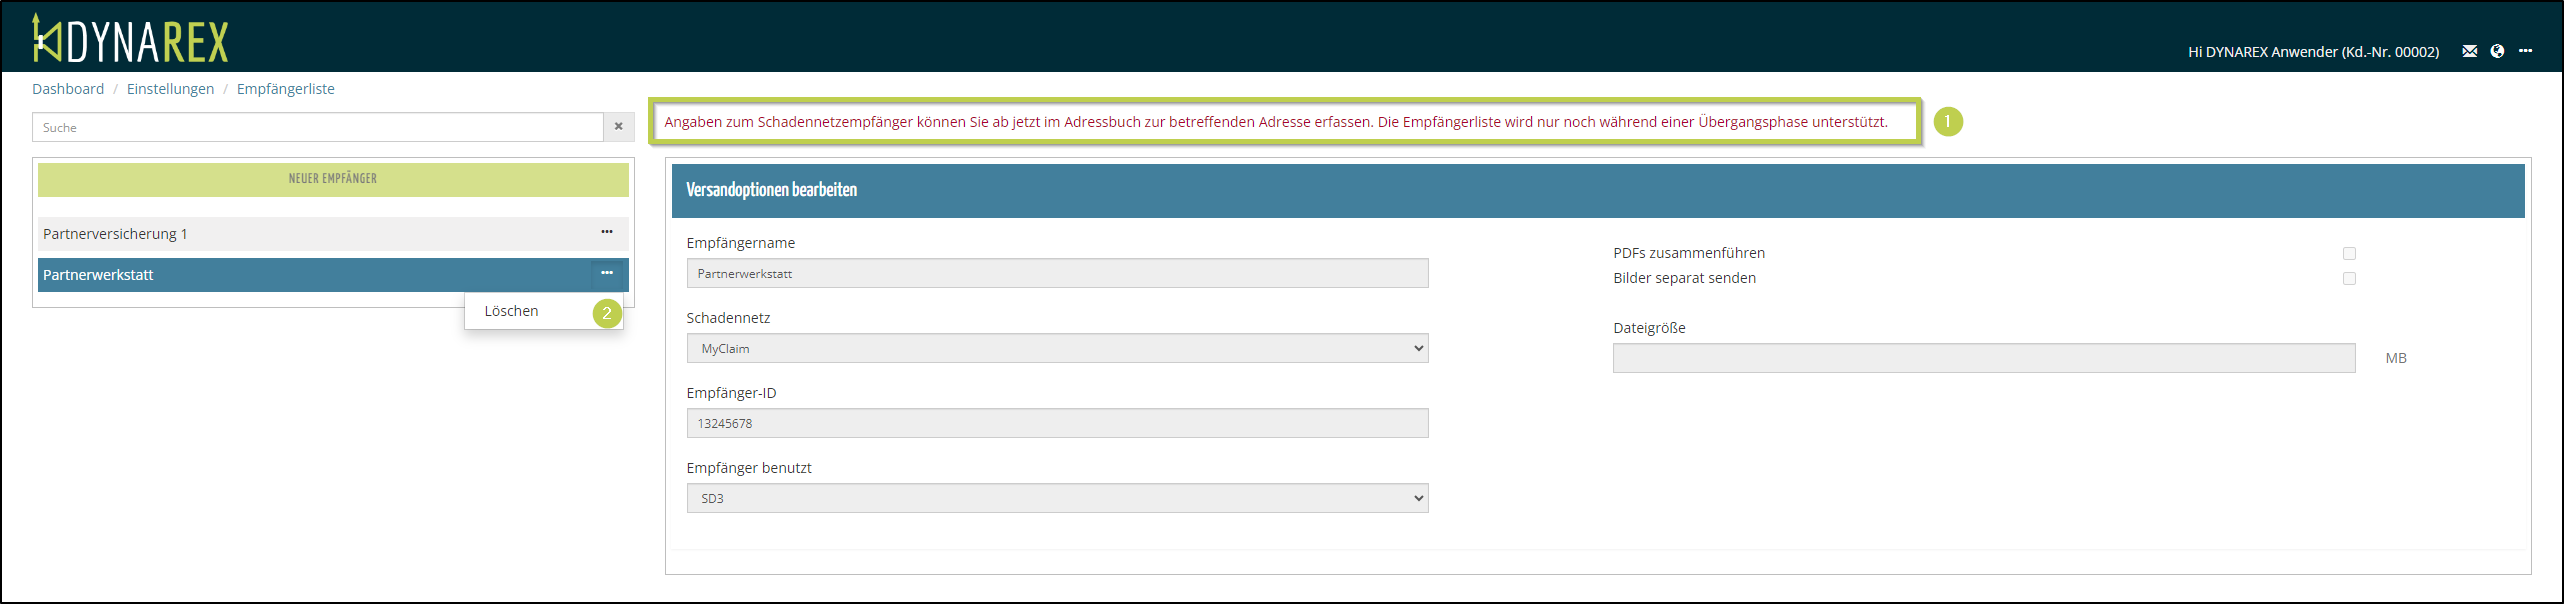Expand the Schadennetz dropdown
The height and width of the screenshot is (604, 2564).
pos(1056,348)
